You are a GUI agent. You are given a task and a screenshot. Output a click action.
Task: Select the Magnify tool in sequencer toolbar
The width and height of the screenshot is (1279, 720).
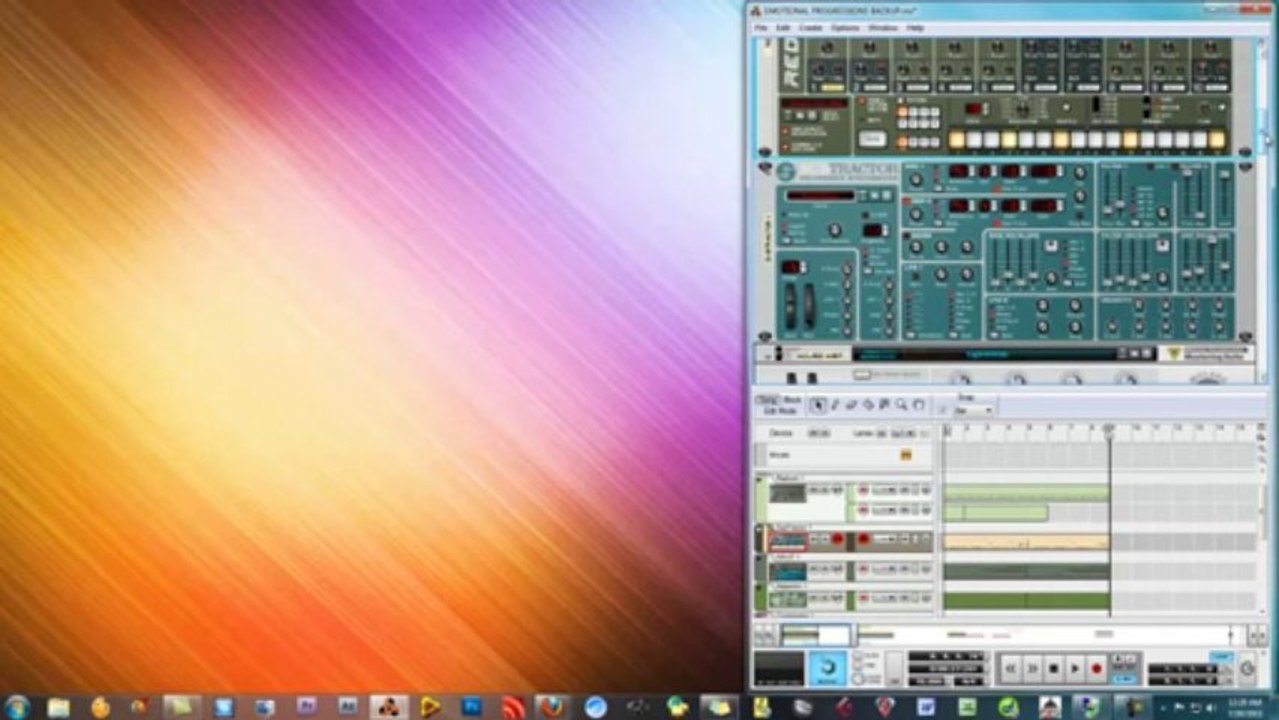[x=901, y=405]
